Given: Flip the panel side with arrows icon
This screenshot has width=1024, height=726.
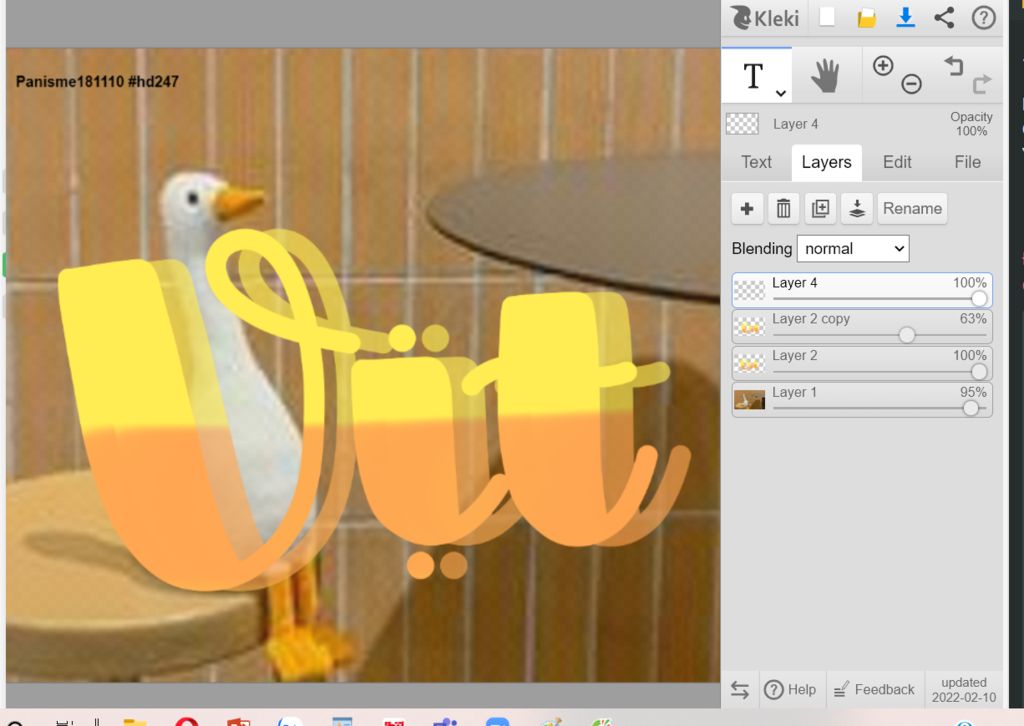Looking at the screenshot, I should coord(740,689).
